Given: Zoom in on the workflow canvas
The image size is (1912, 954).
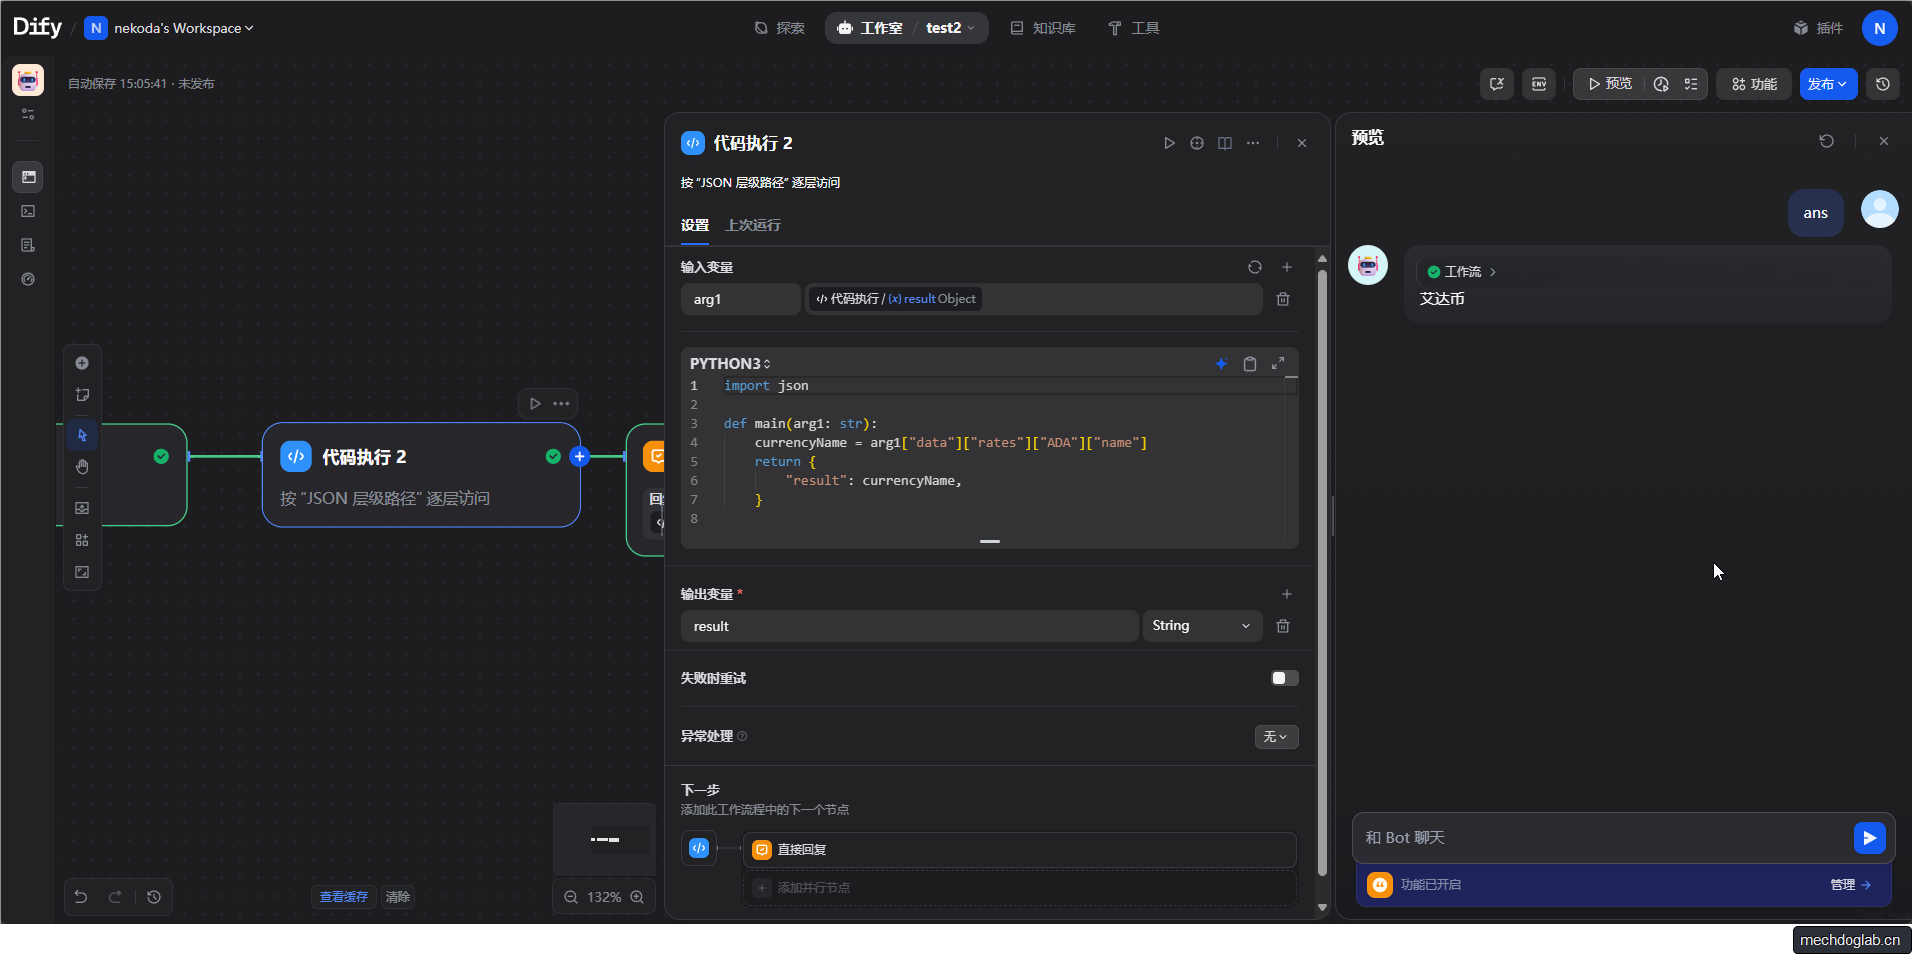Looking at the screenshot, I should pos(637,897).
